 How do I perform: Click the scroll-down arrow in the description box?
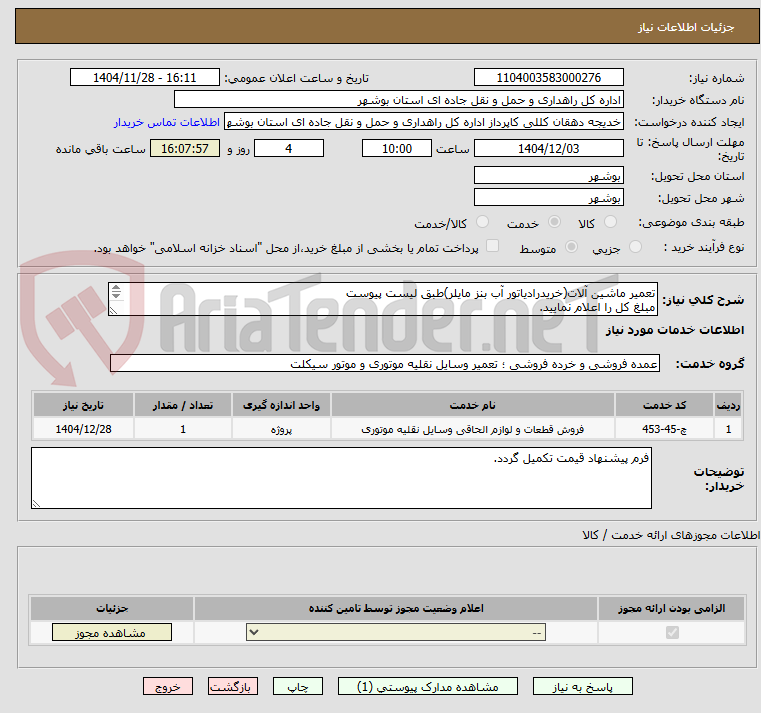click(x=116, y=296)
